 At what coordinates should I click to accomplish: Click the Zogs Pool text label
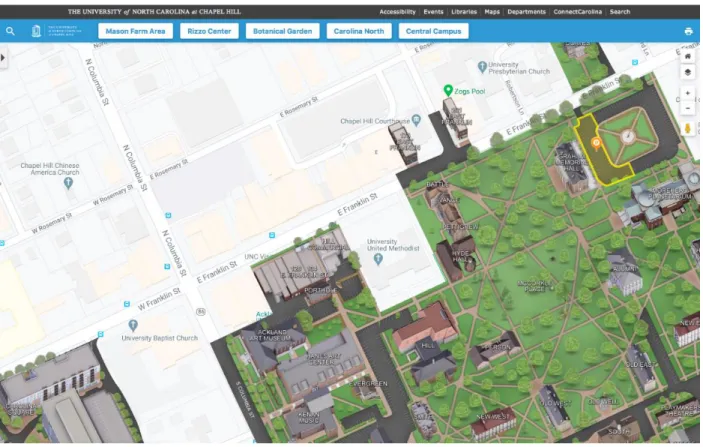click(x=470, y=91)
